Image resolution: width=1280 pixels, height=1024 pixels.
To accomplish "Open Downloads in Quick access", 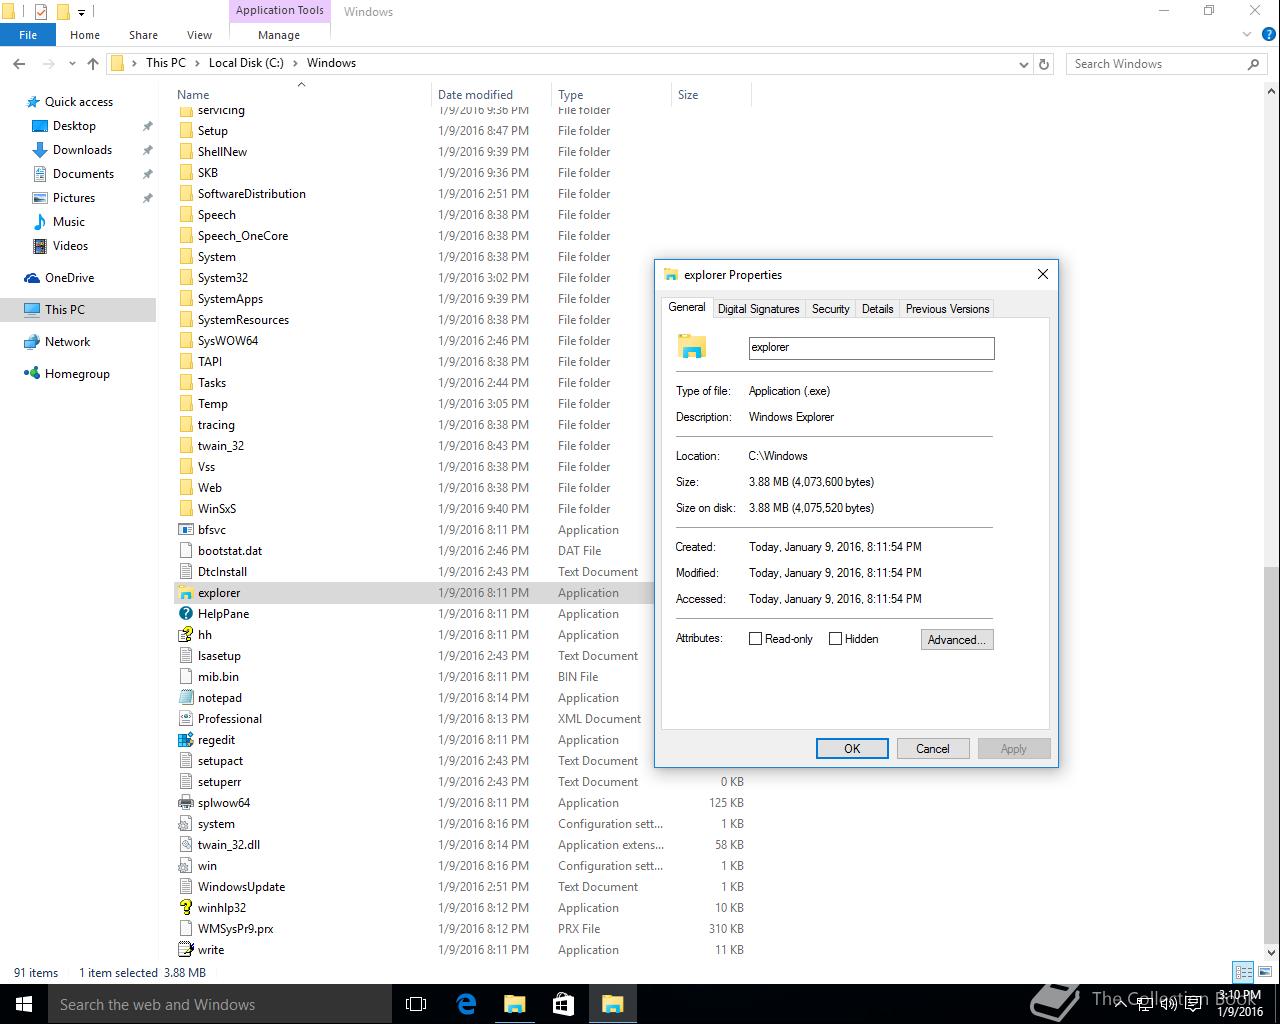I will [82, 150].
